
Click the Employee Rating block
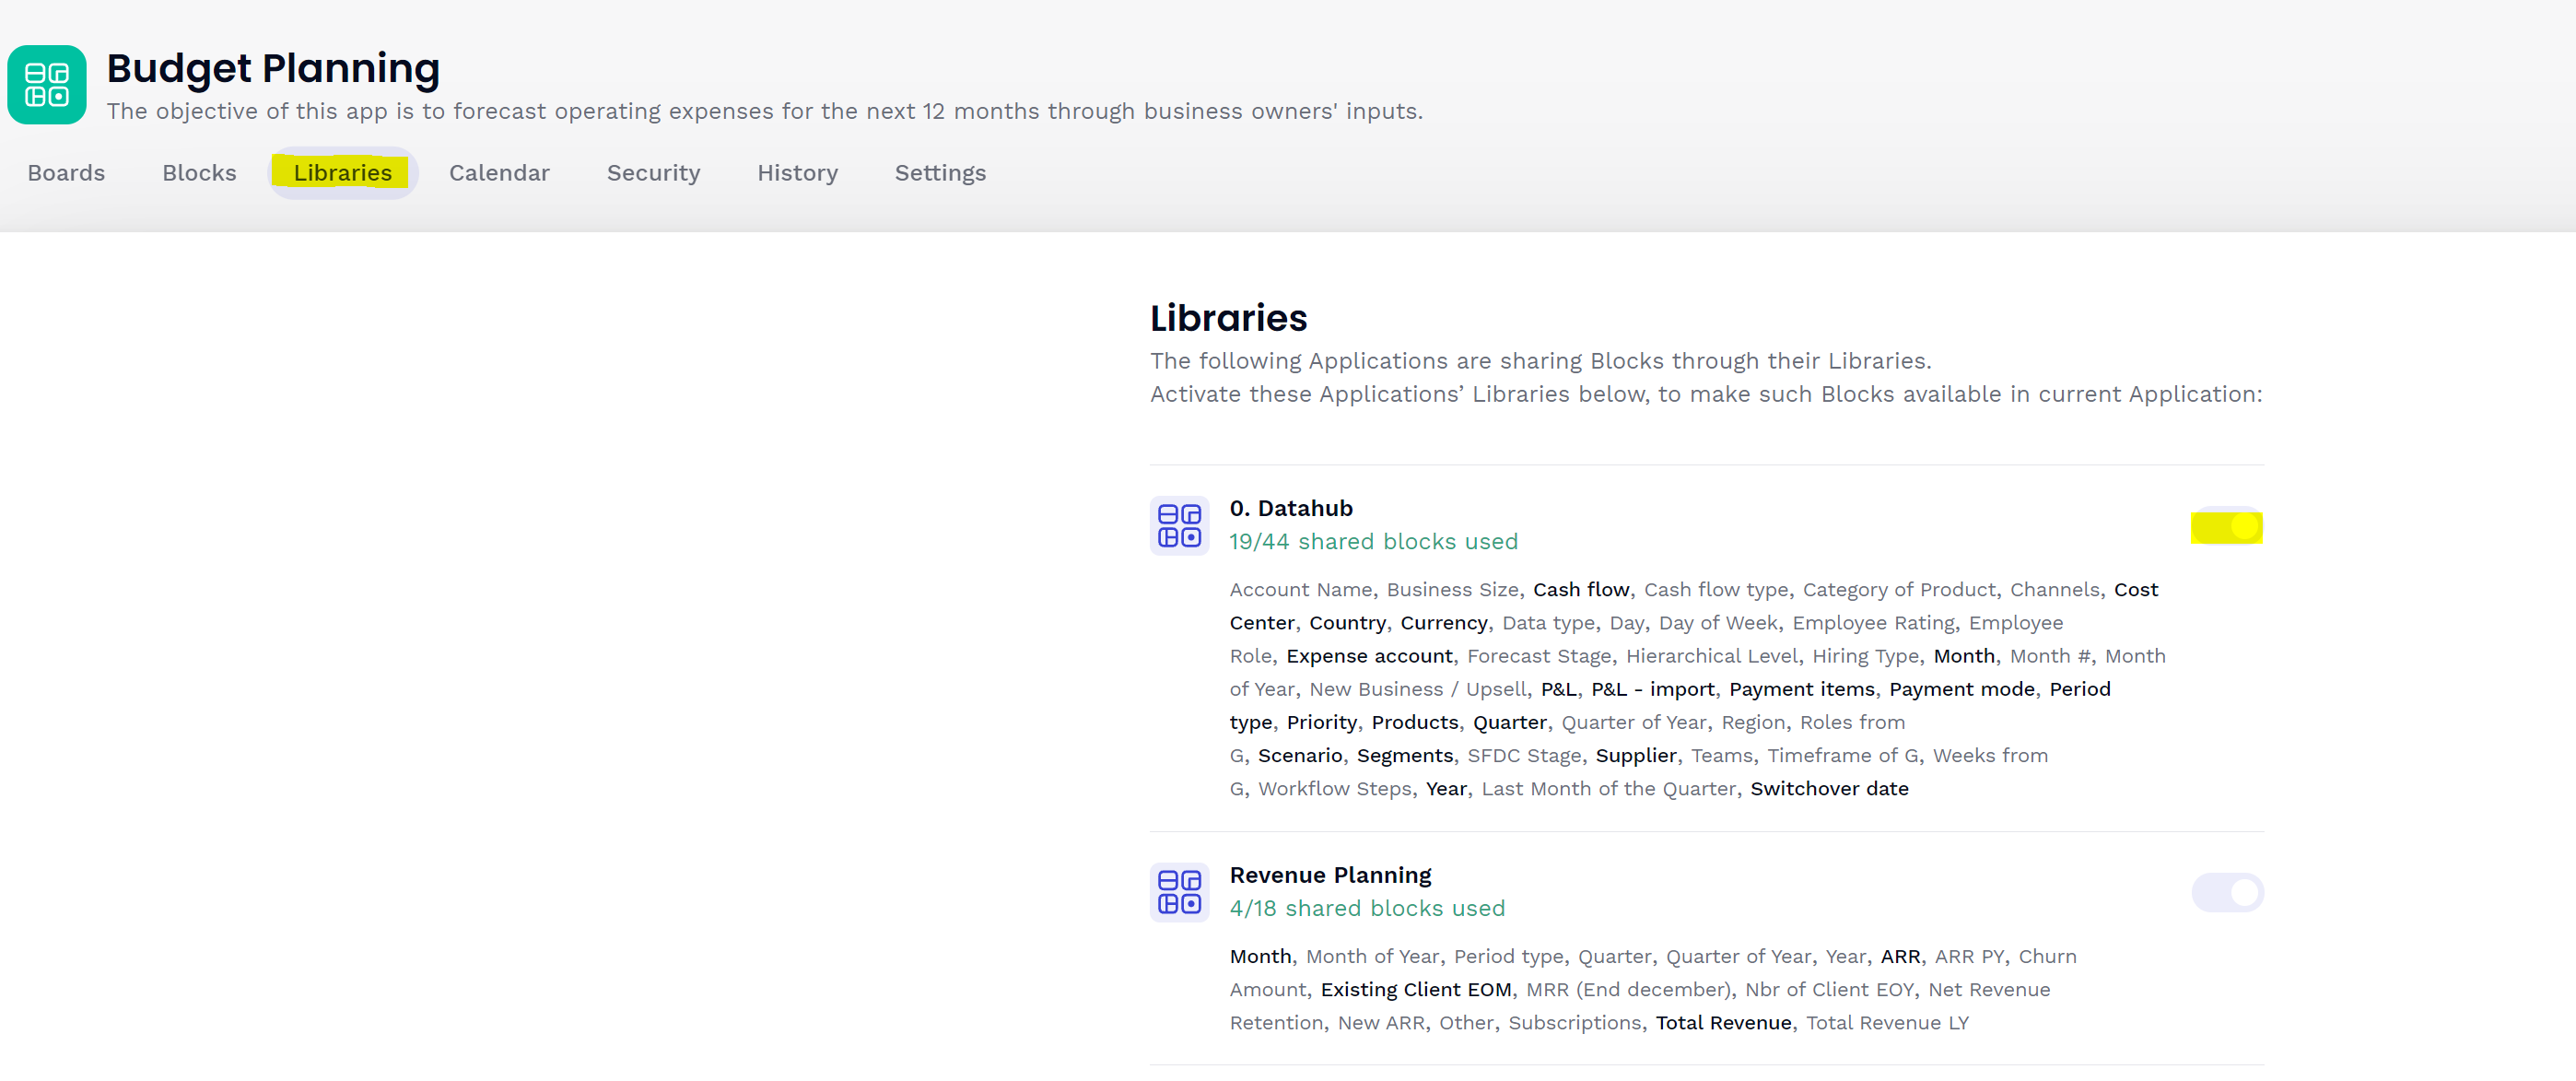coord(1872,623)
